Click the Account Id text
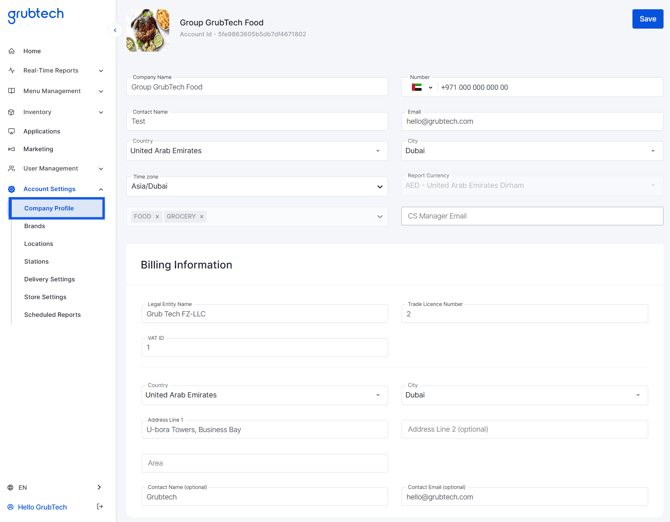Screen dimensions: 670x522 [x=243, y=34]
